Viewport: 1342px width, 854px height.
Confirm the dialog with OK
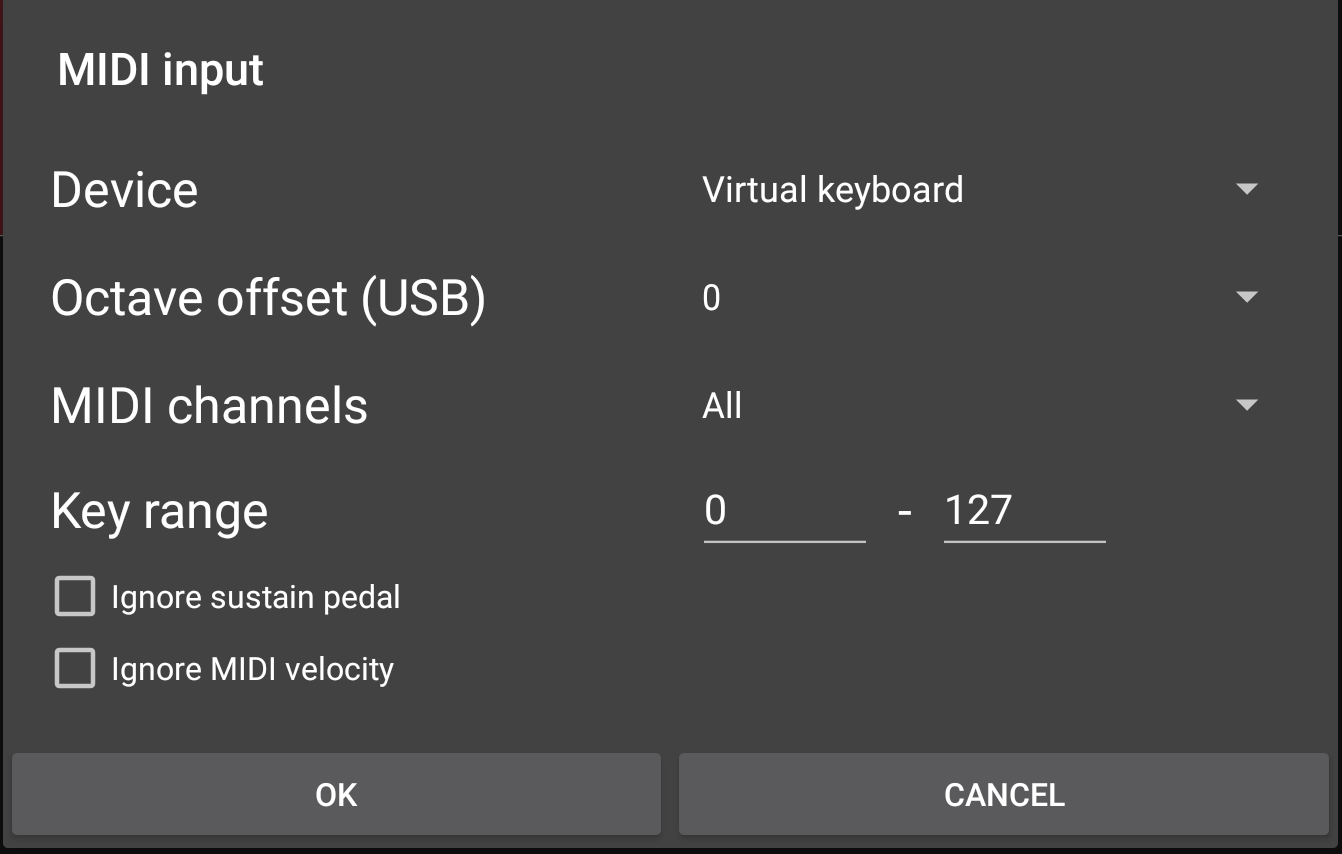click(x=336, y=795)
